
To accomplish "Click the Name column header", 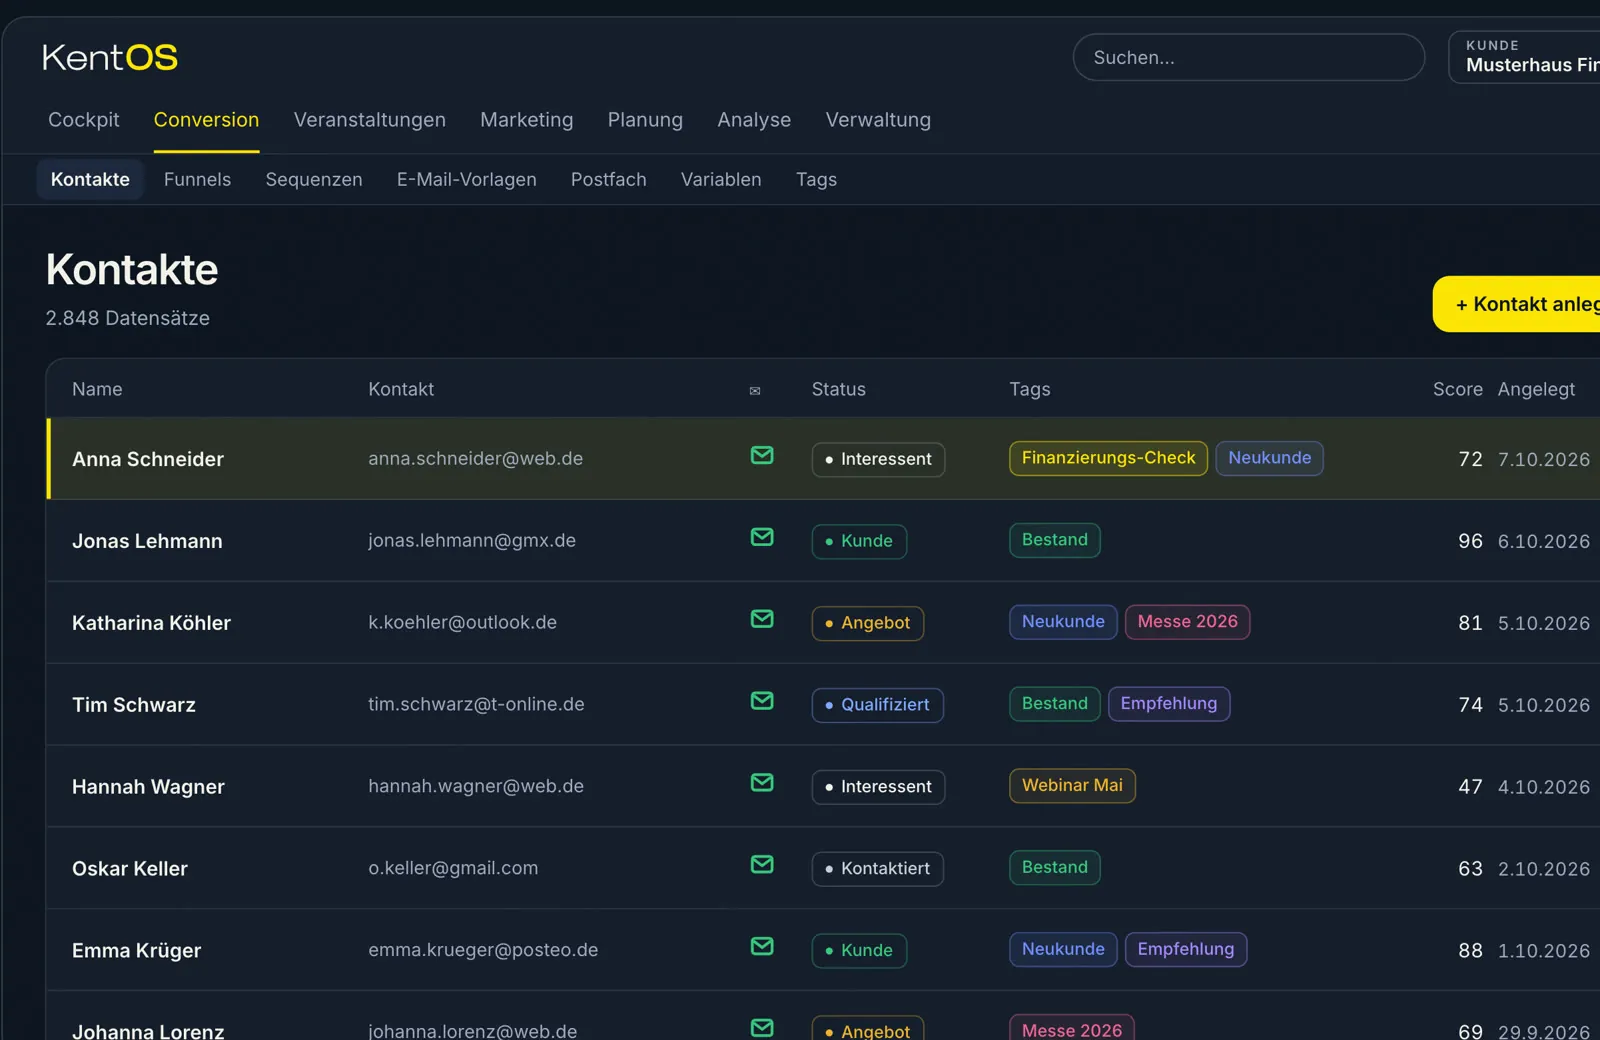I will click(97, 389).
